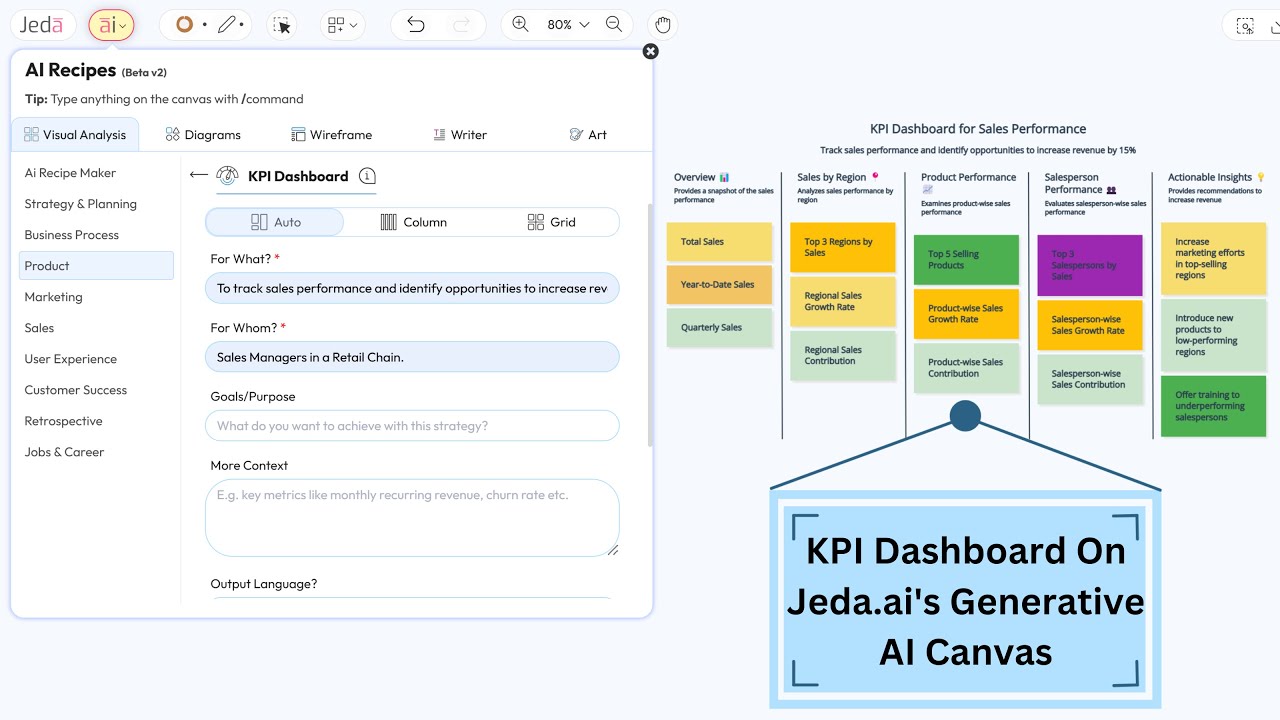
Task: Click the Sales by Region column heading
Action: click(838, 177)
